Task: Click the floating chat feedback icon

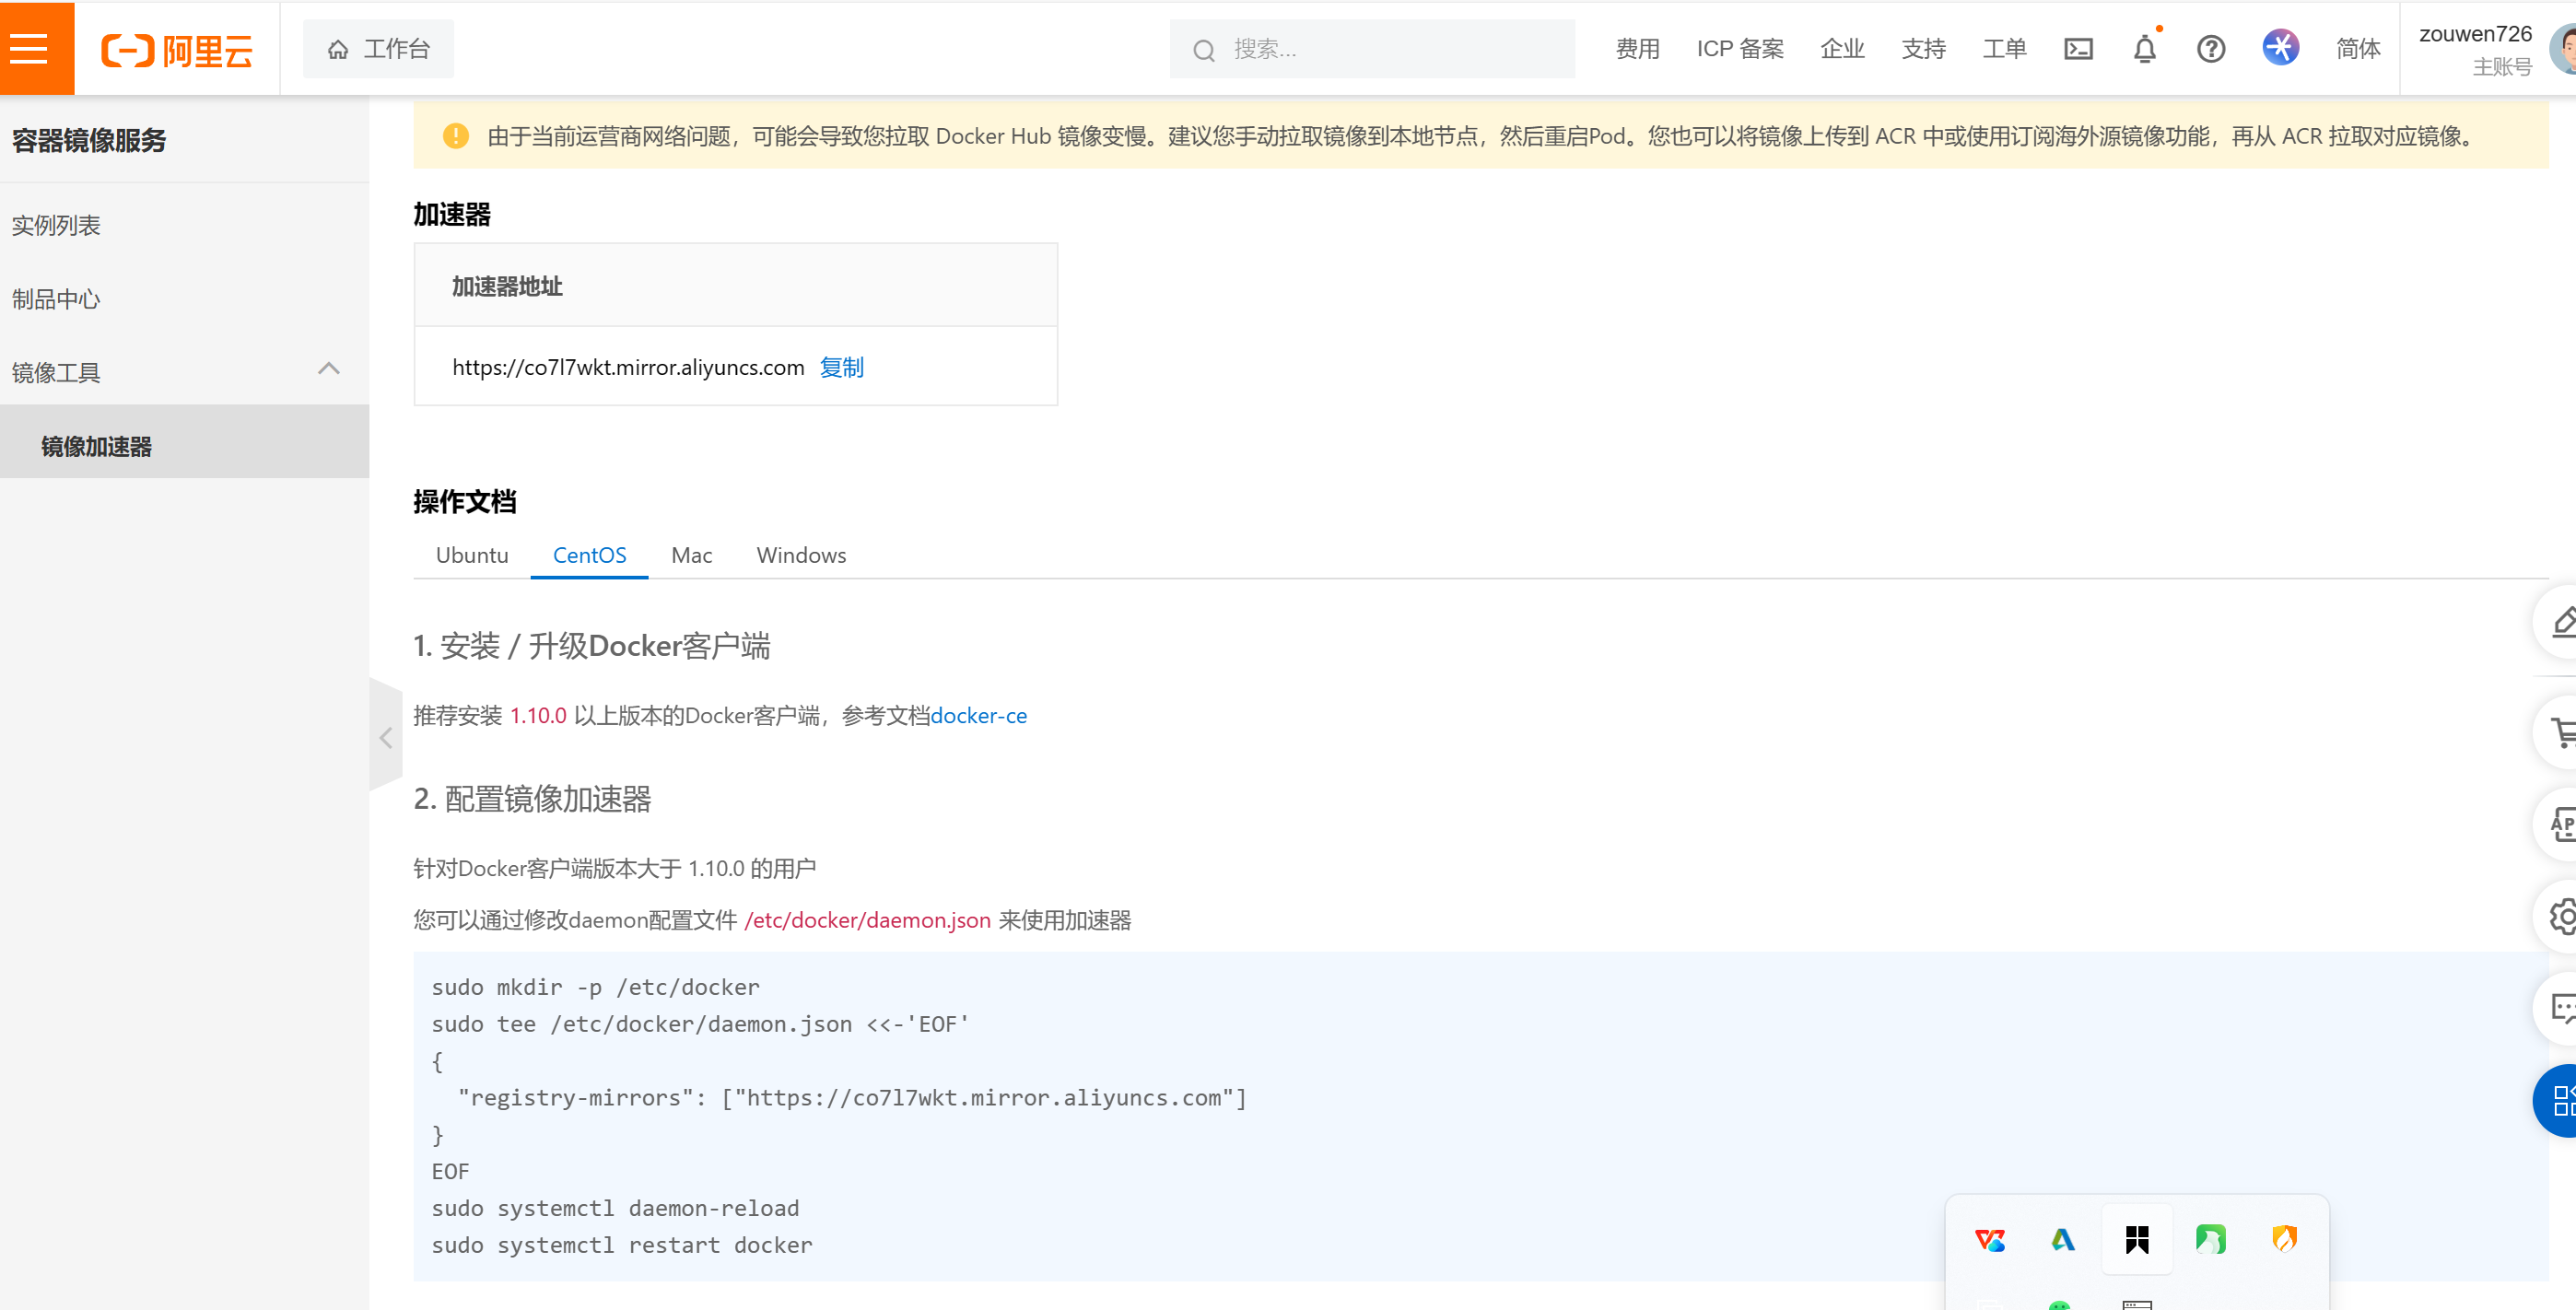Action: click(2561, 1008)
